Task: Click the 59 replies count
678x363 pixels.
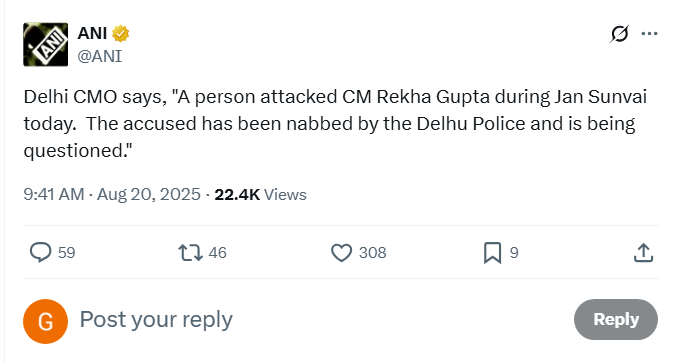Action: pos(67,253)
